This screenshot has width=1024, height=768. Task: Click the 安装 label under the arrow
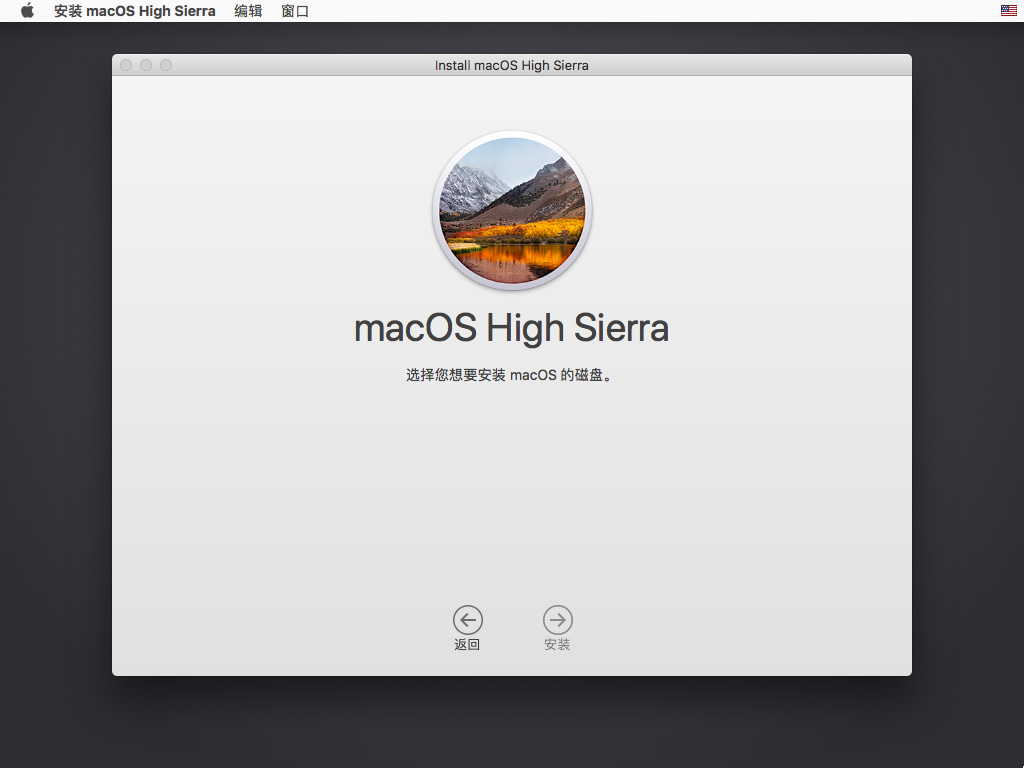(558, 645)
